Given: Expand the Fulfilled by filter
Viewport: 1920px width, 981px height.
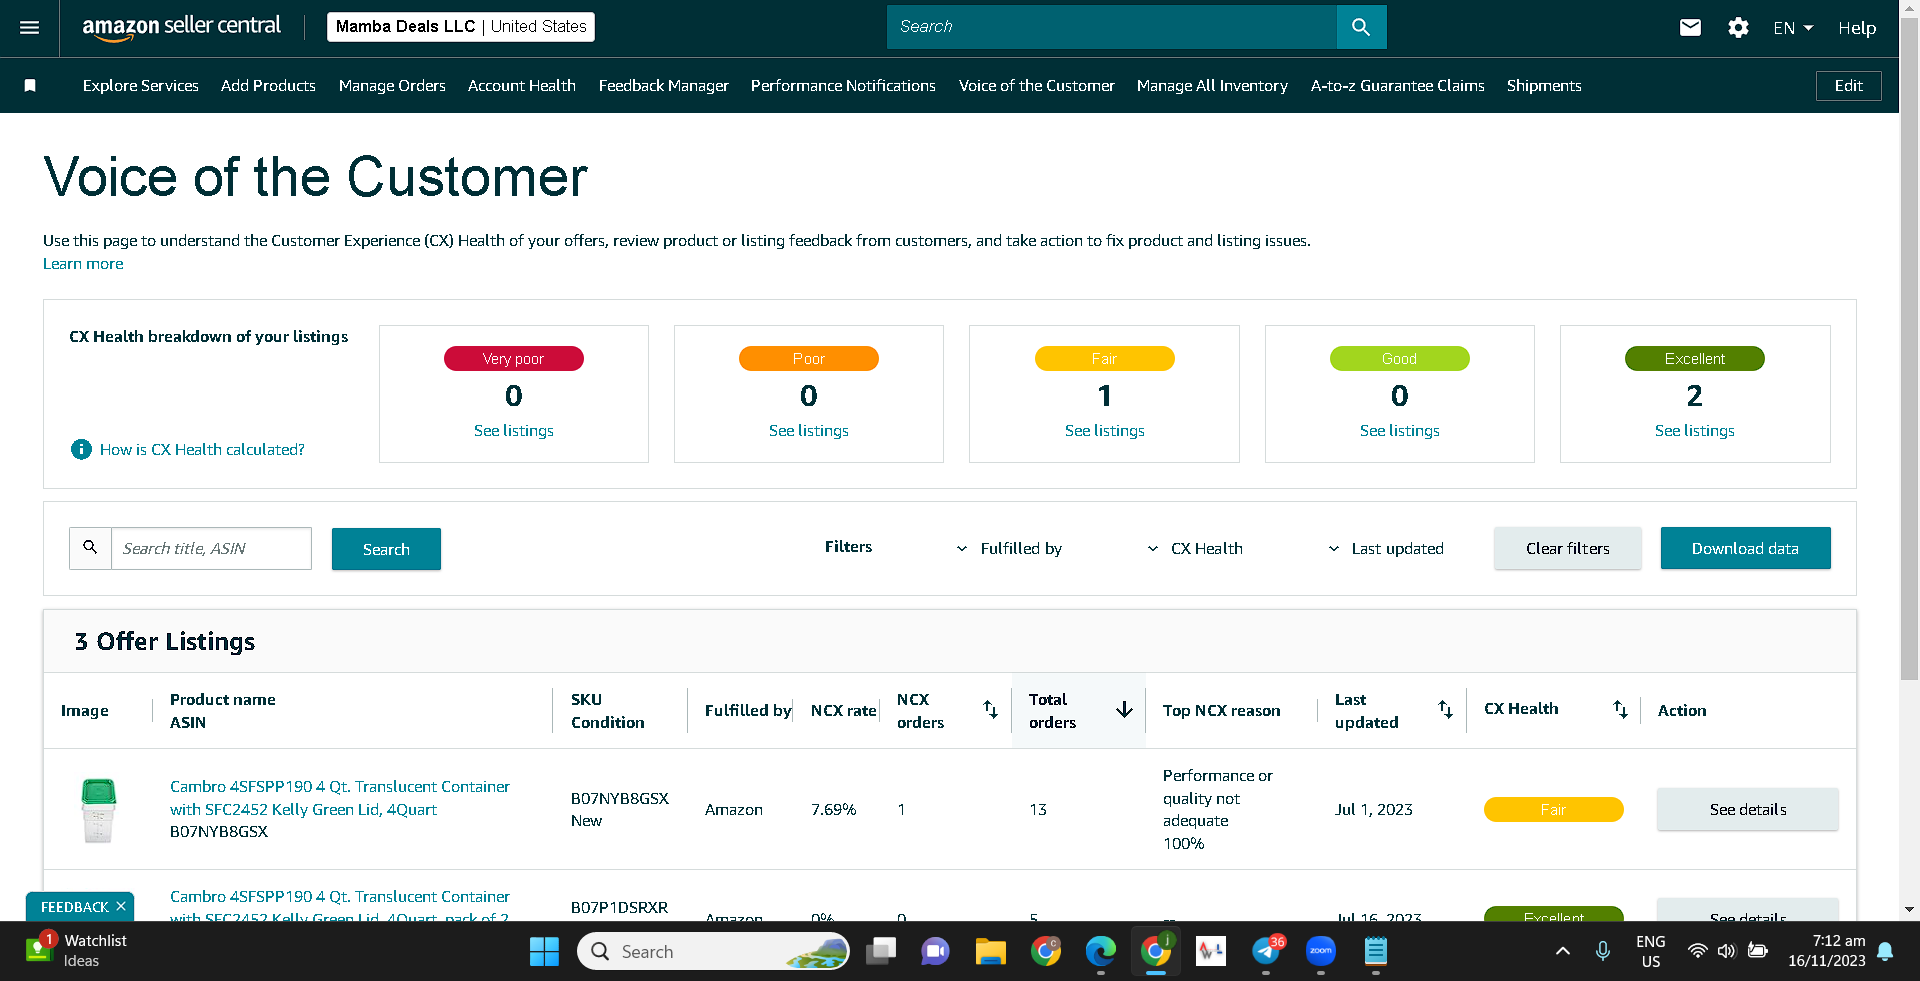Looking at the screenshot, I should pos(1009,548).
